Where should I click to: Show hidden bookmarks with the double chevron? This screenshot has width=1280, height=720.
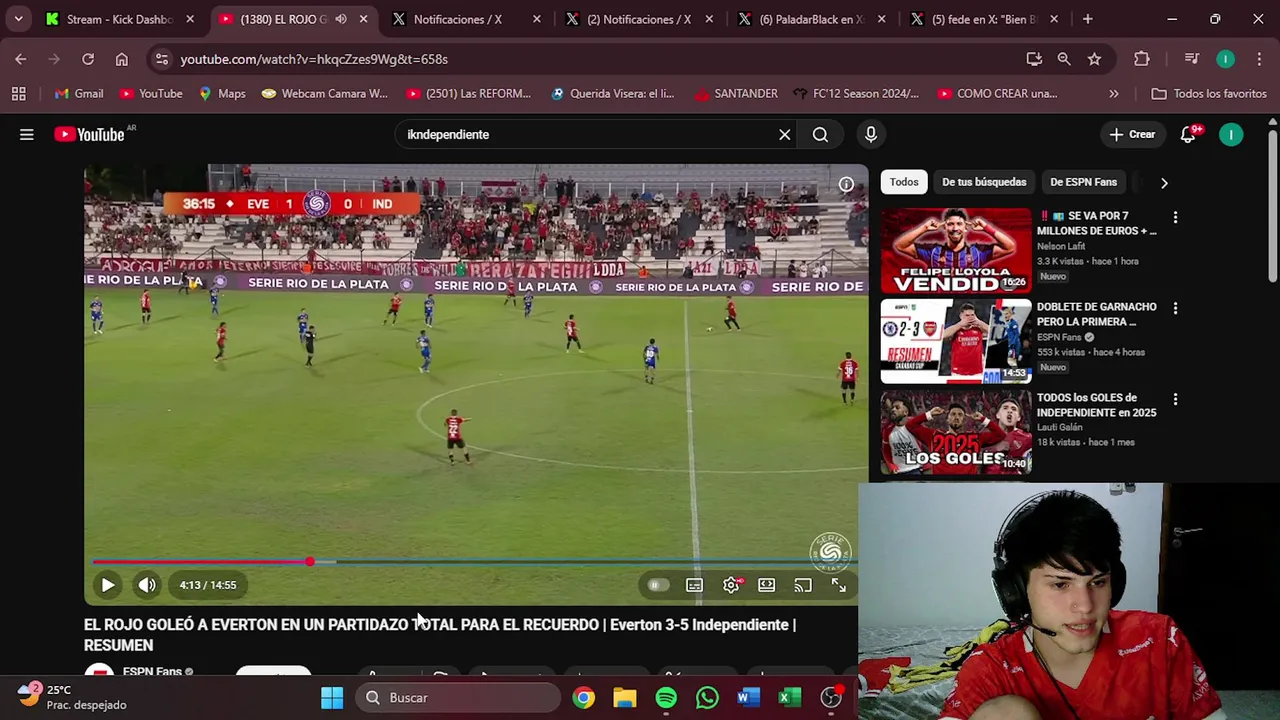(x=1113, y=94)
